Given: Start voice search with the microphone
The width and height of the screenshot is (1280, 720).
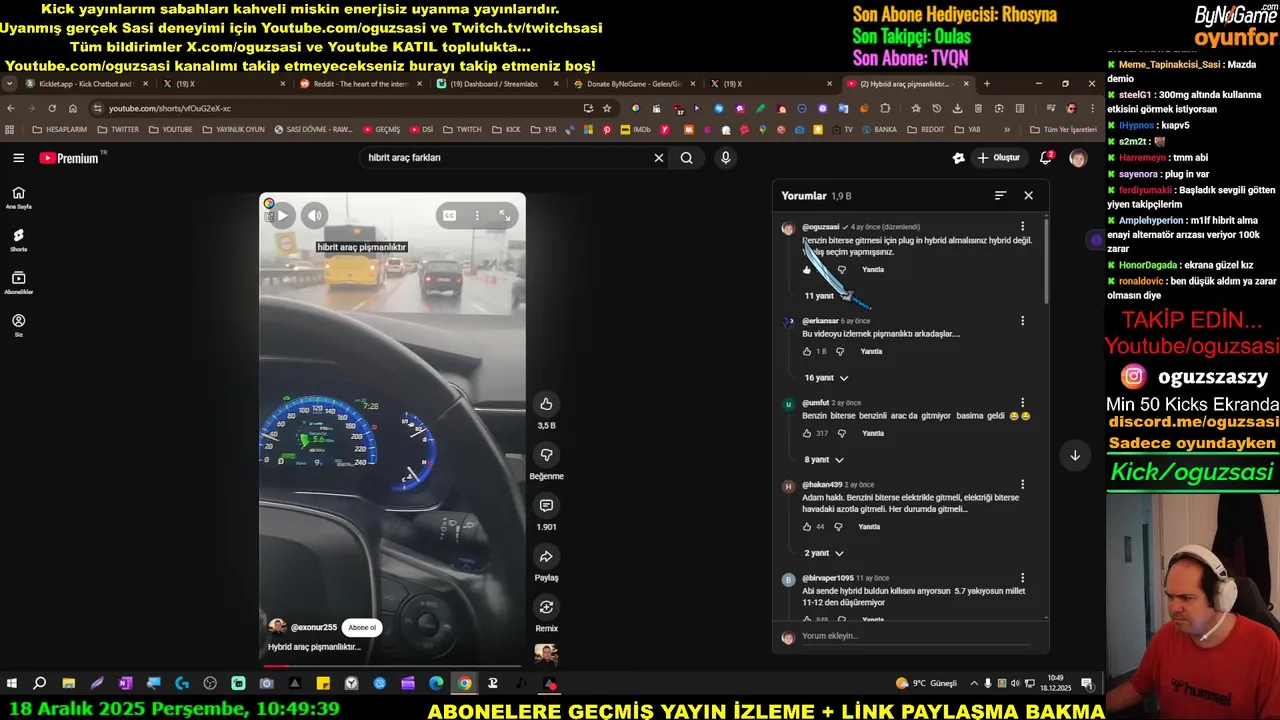Looking at the screenshot, I should tap(726, 158).
